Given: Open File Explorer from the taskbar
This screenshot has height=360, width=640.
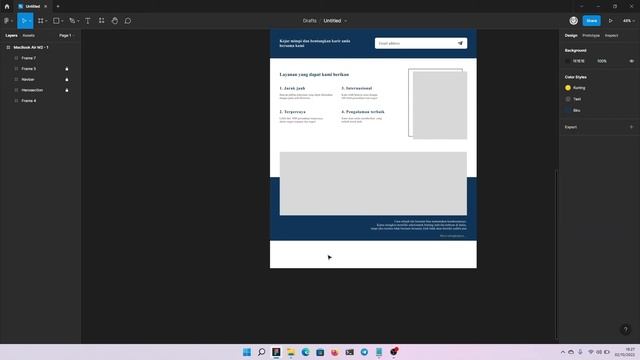Looking at the screenshot, I should [x=291, y=352].
